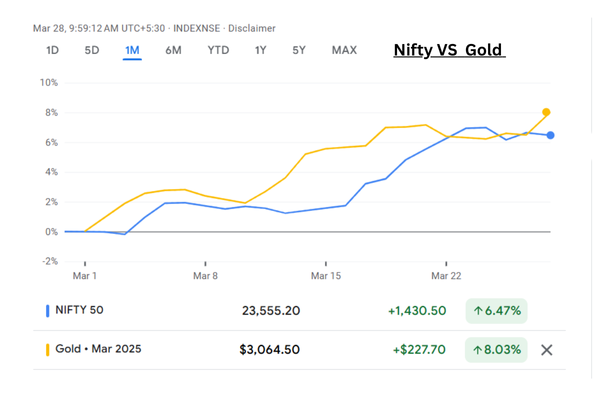
Task: Click the NIFTY 50 row name
Action: point(79,310)
